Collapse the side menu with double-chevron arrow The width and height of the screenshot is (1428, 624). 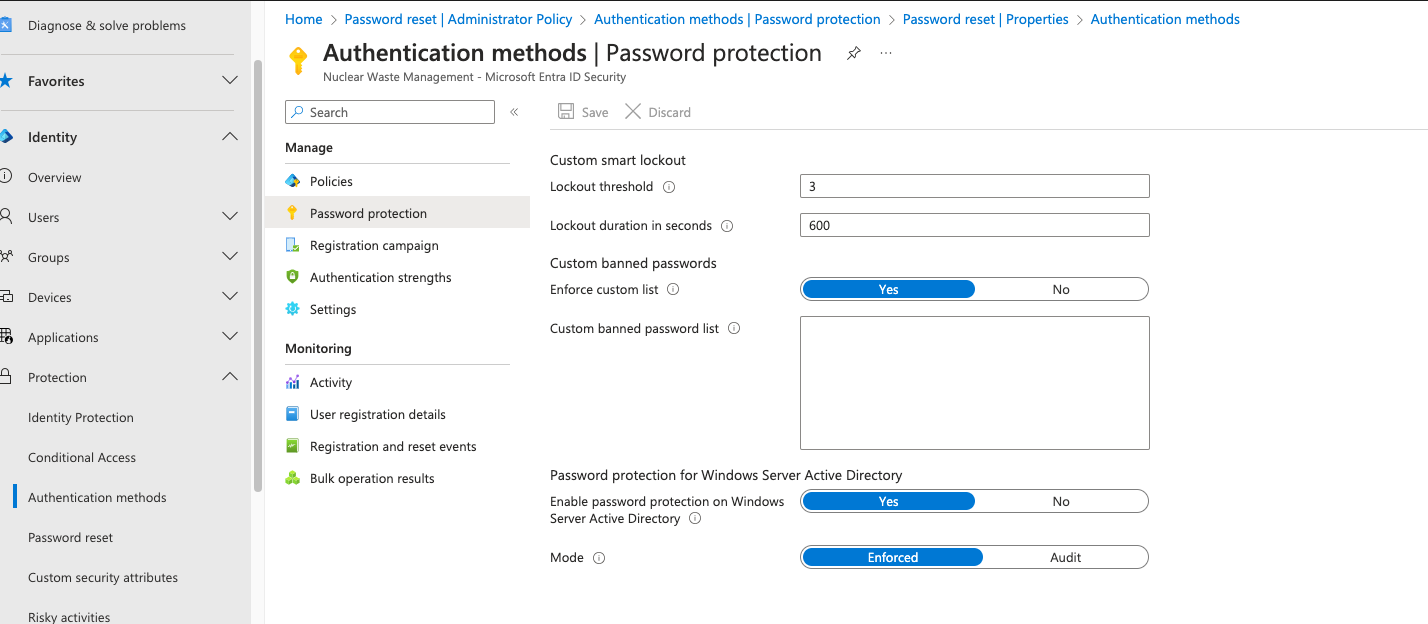(x=514, y=112)
